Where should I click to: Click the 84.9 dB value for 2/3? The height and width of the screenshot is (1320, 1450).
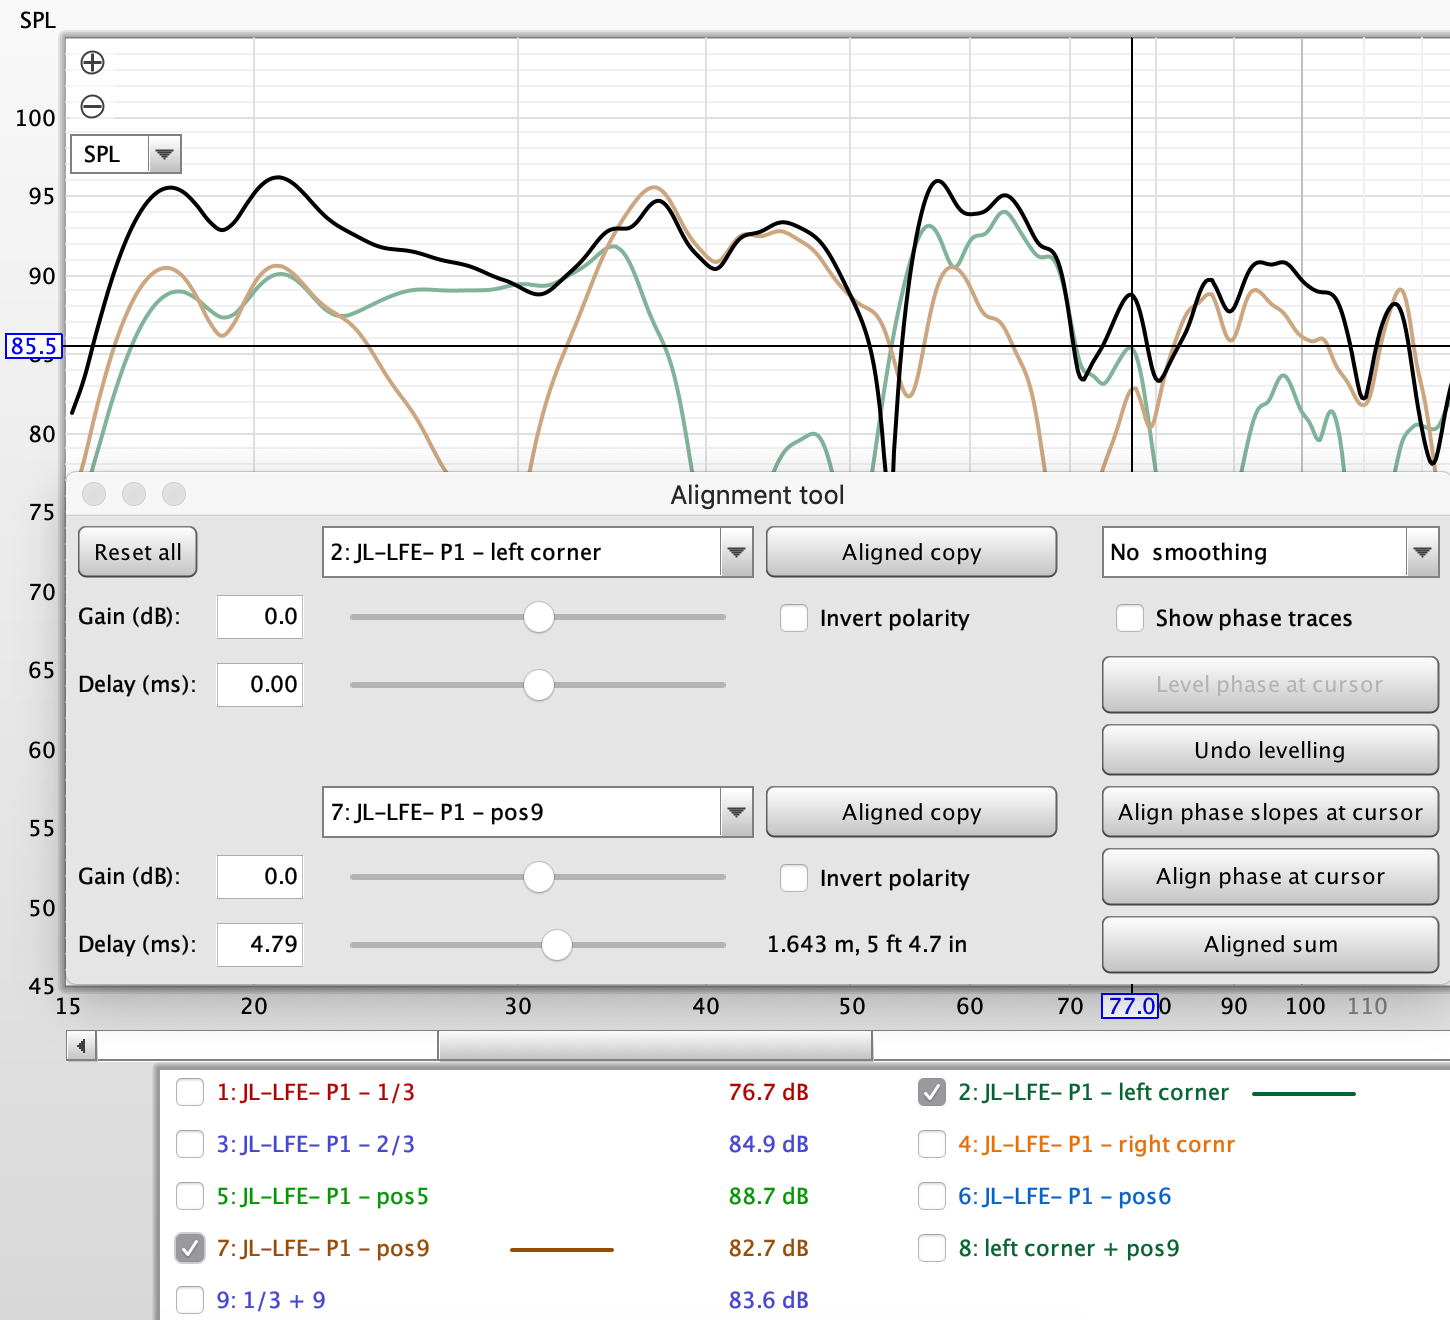pyautogui.click(x=768, y=1144)
